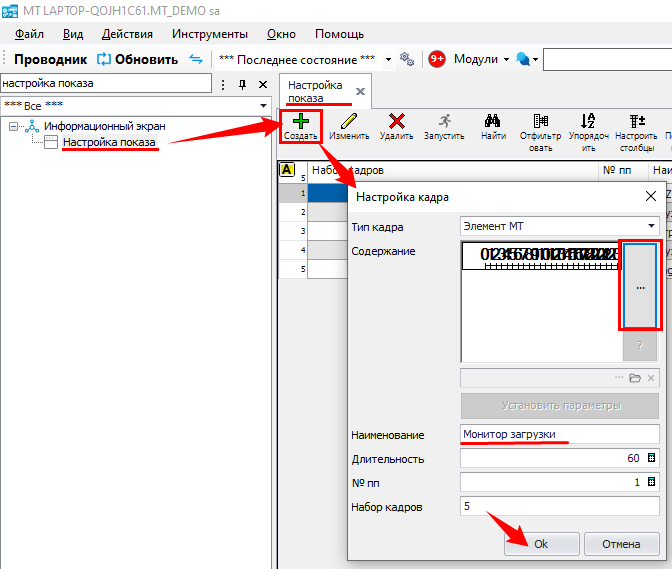Click the Наименование text field

(559, 435)
